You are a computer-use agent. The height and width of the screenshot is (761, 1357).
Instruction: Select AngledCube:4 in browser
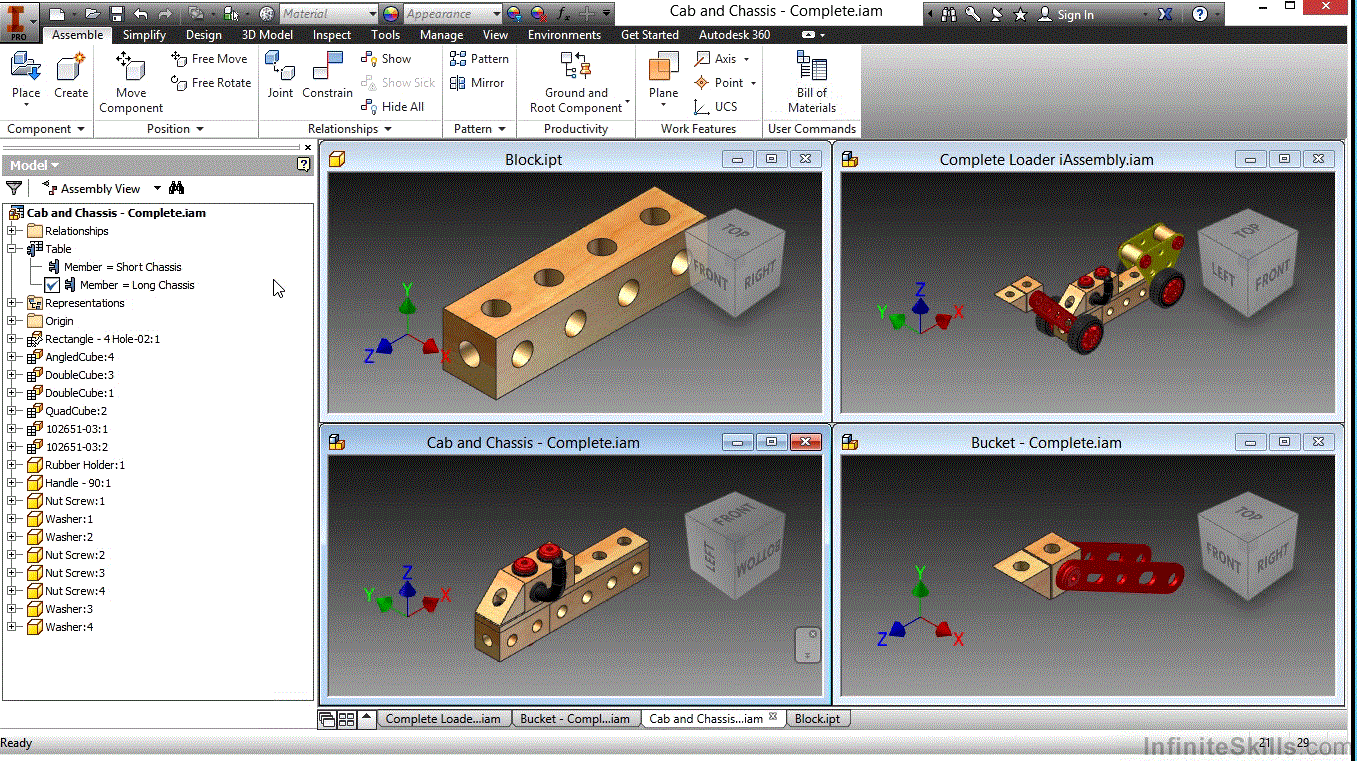pyautogui.click(x=79, y=357)
